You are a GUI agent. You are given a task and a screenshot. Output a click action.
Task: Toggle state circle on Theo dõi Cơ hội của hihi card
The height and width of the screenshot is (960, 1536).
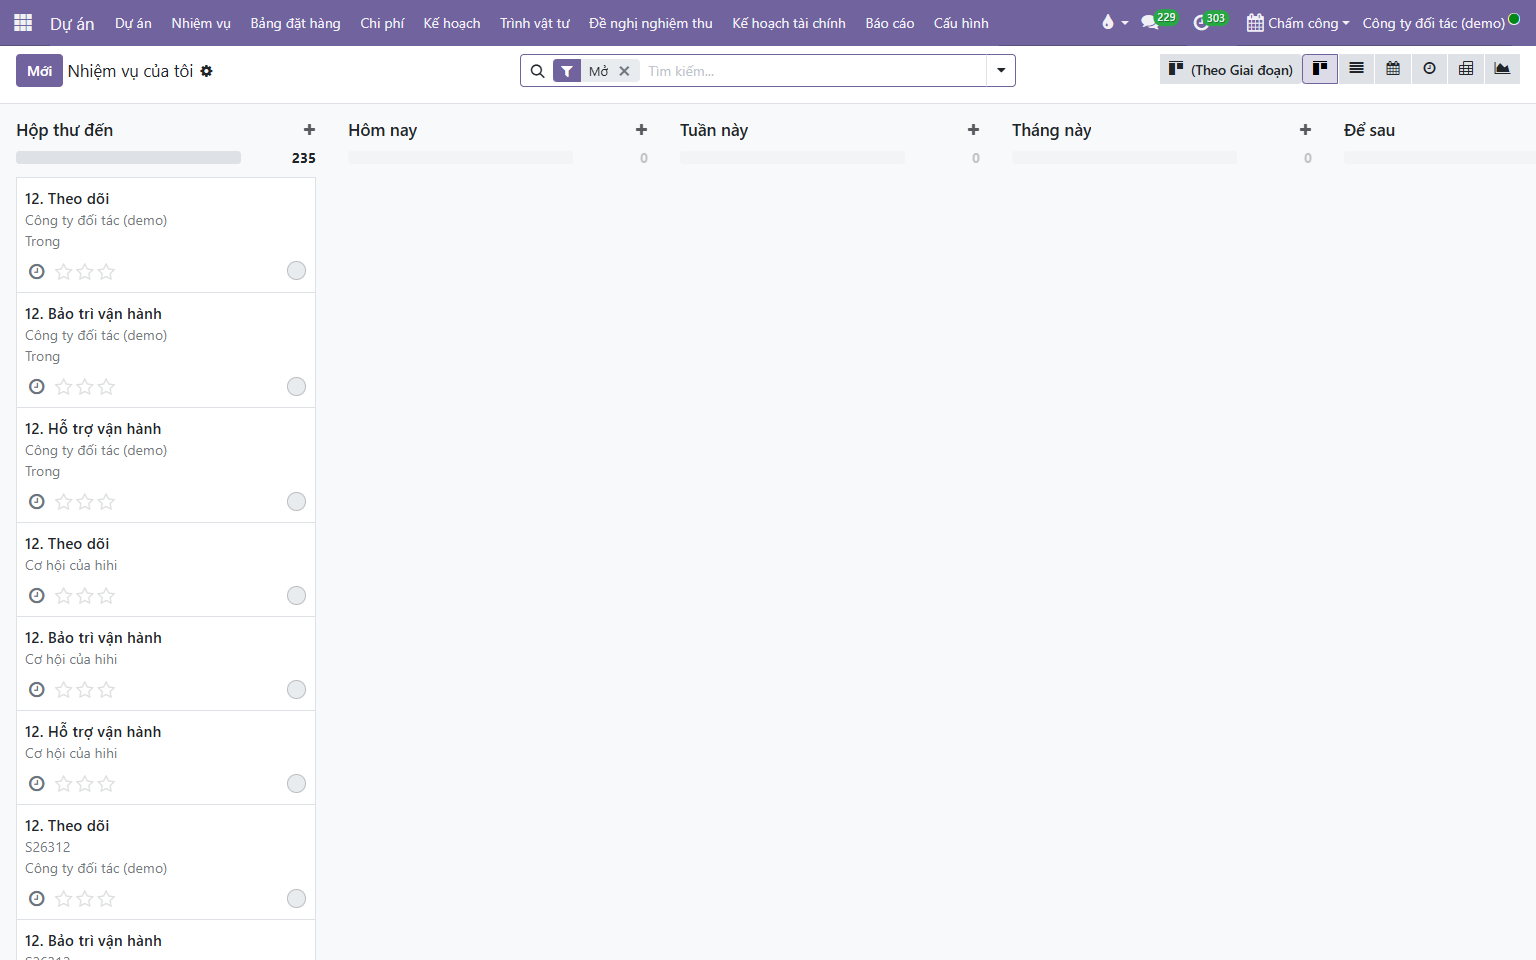click(x=296, y=595)
